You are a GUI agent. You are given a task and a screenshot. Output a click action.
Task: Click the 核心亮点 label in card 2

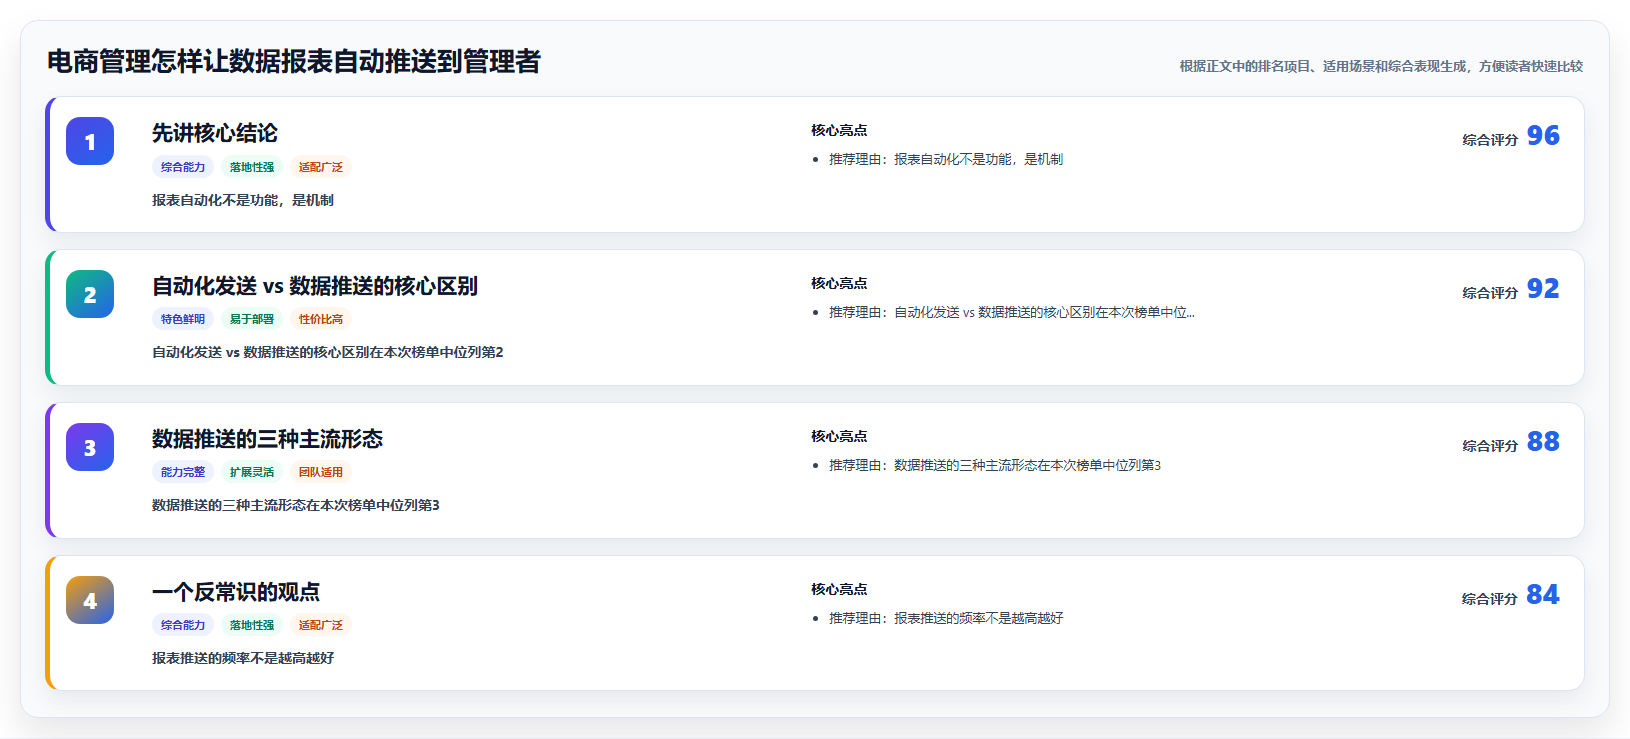coord(839,283)
